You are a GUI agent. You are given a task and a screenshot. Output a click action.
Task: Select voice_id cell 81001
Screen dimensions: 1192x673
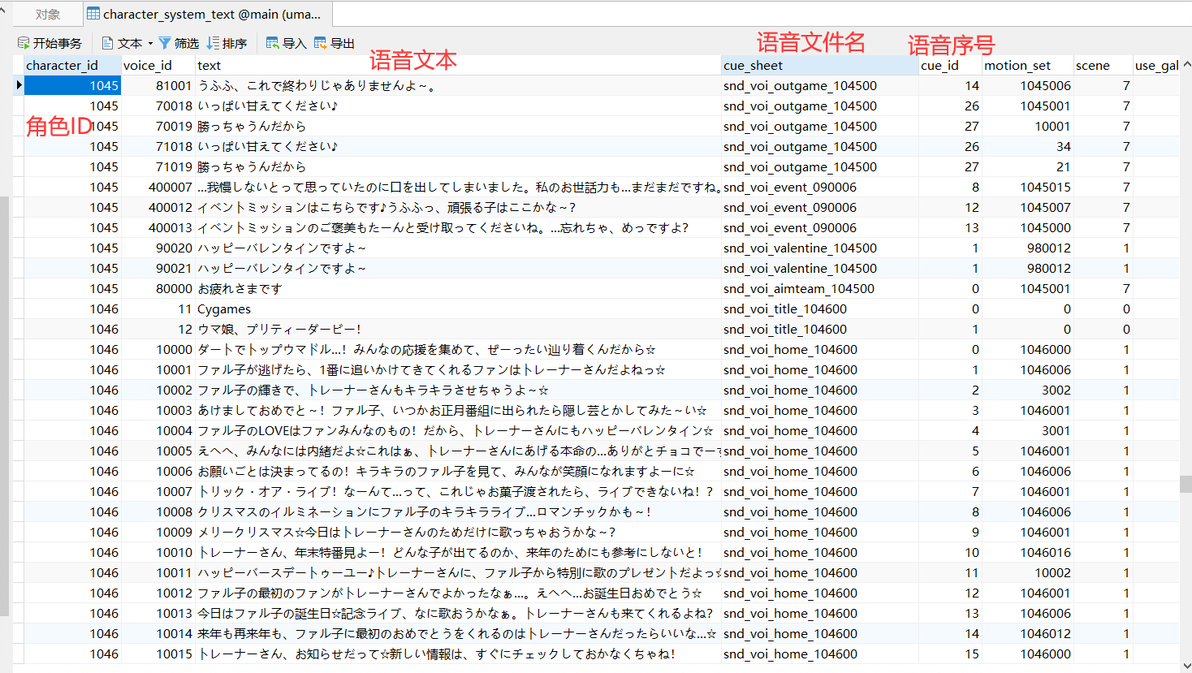158,86
